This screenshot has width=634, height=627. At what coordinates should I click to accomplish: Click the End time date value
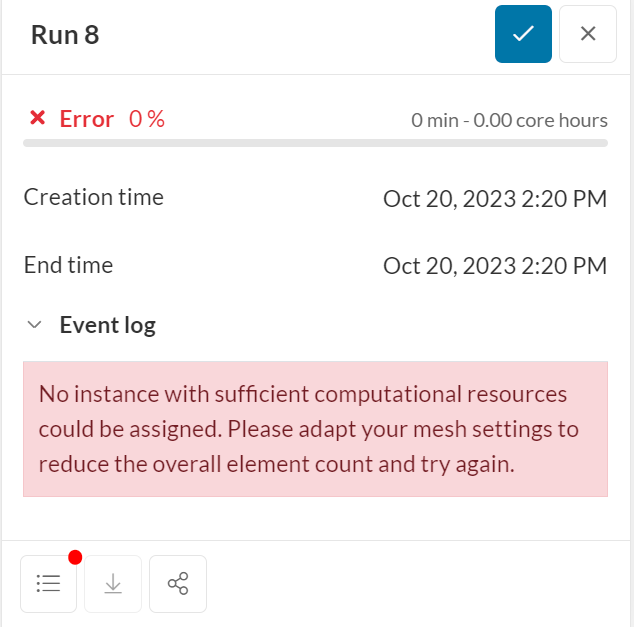(495, 266)
